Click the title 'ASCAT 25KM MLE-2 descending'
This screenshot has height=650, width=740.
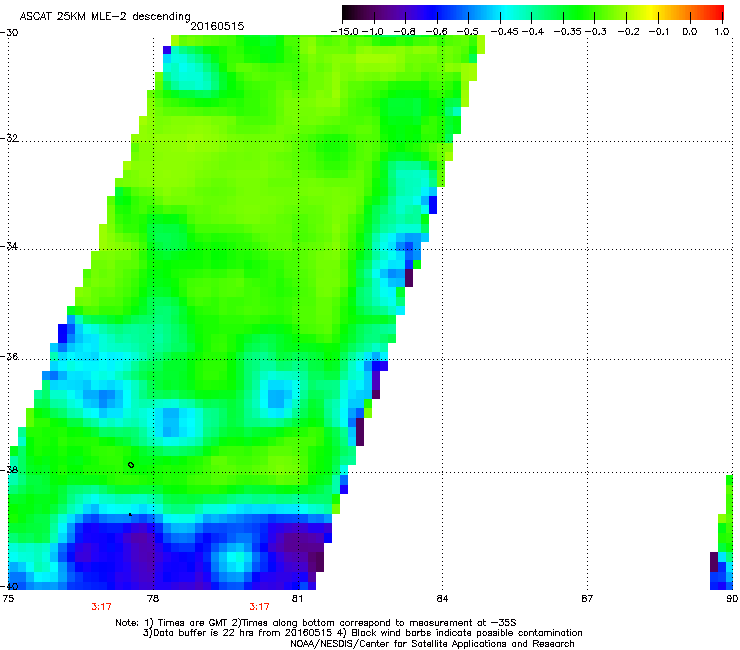click(x=105, y=16)
